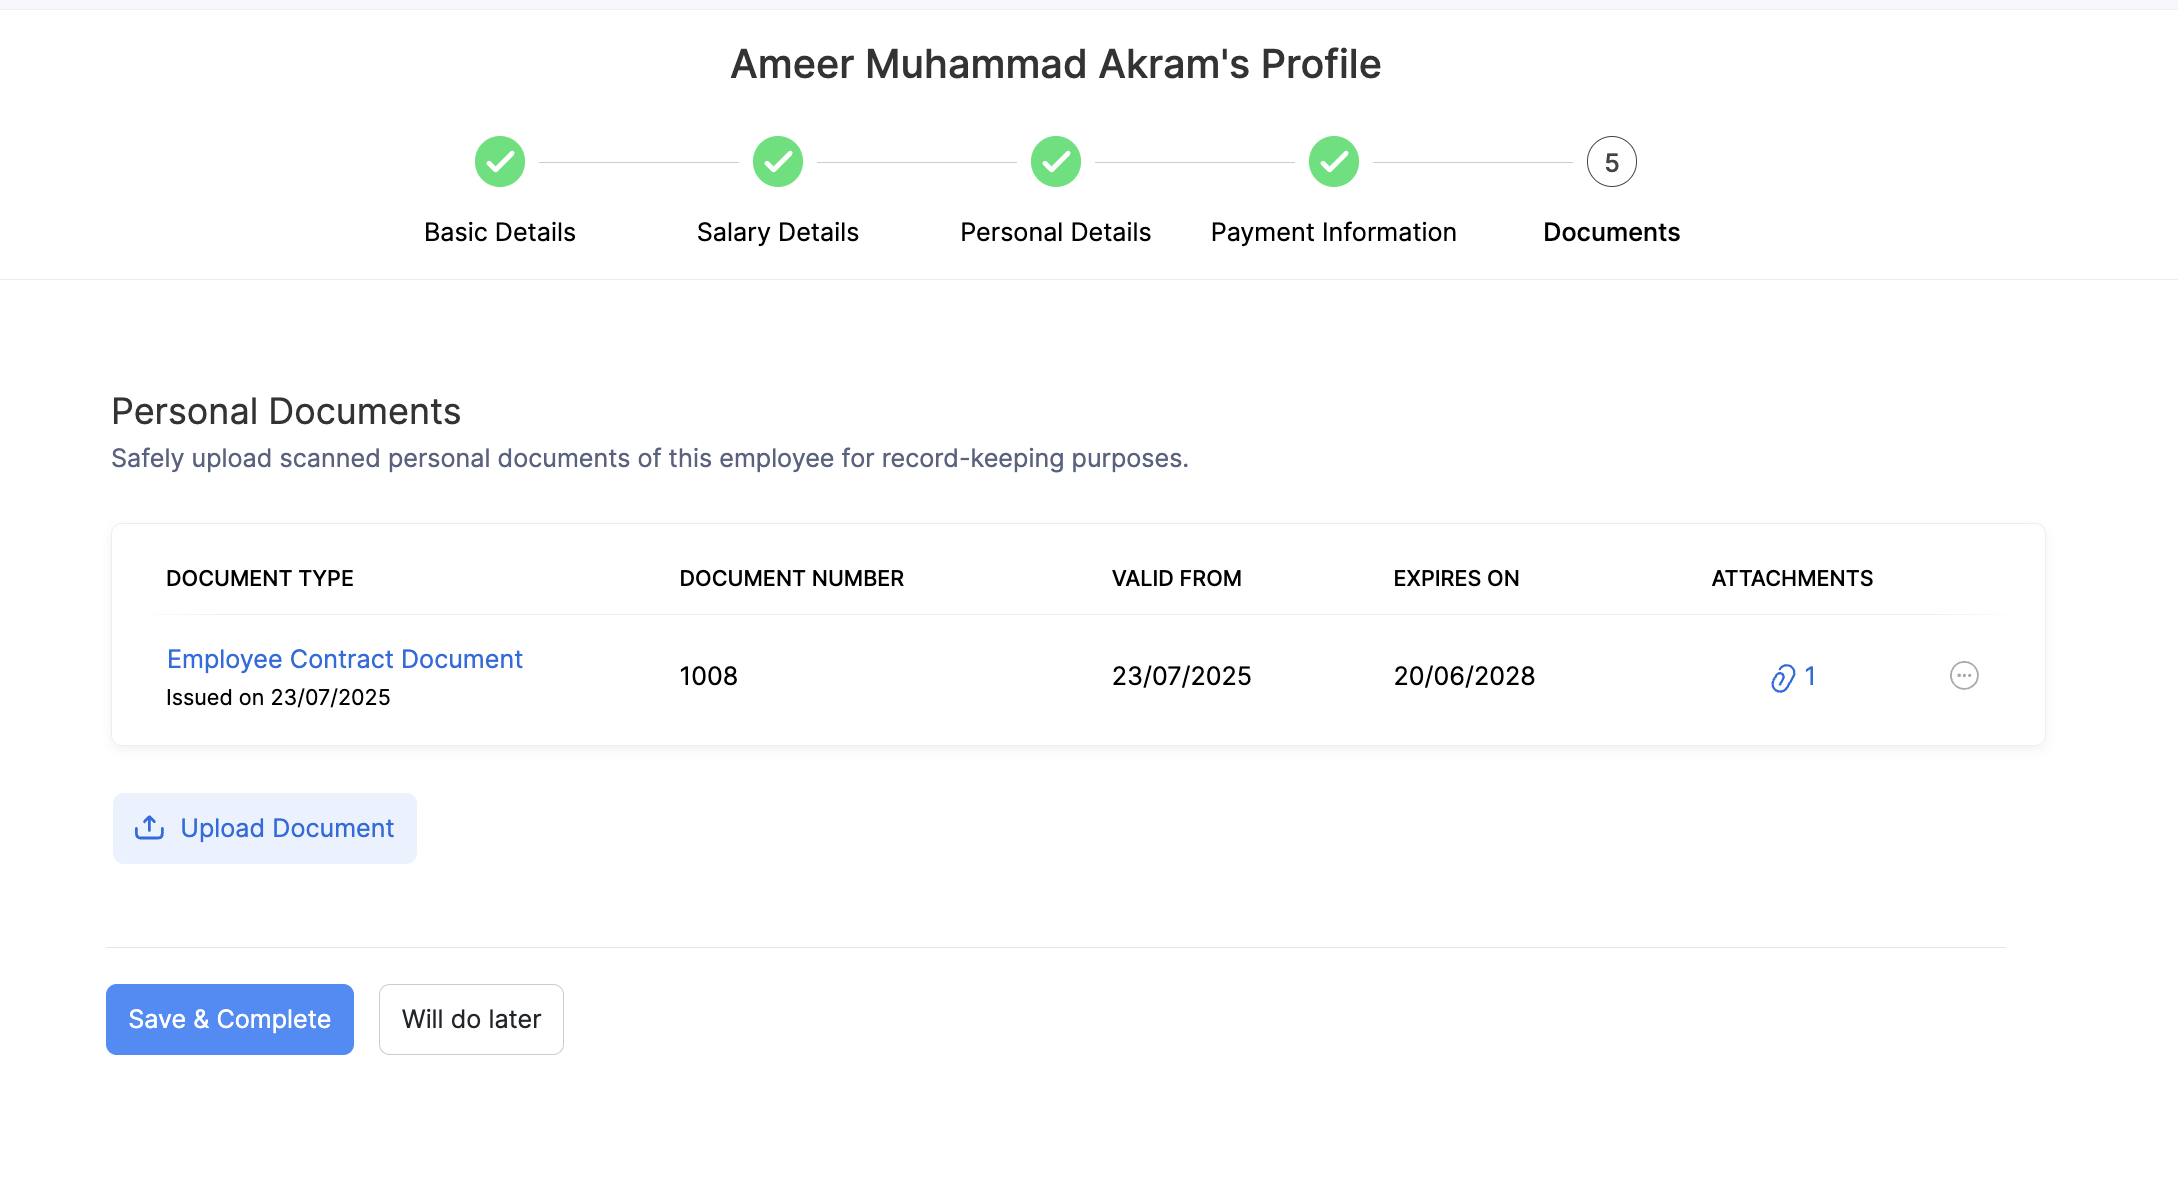The height and width of the screenshot is (1190, 2178).
Task: Choose the Will do later button
Action: coord(471,1019)
